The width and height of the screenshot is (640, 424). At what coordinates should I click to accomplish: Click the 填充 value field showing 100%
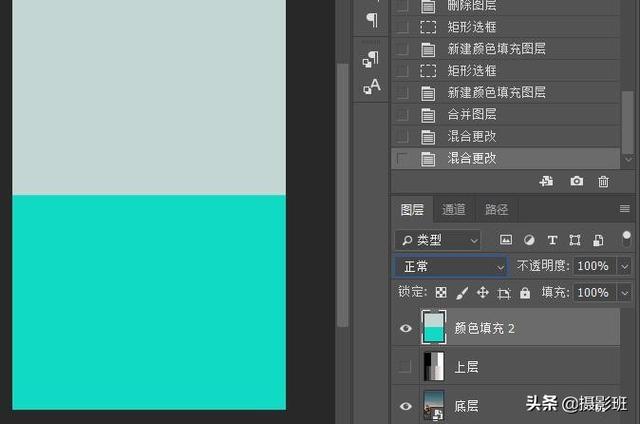coord(595,293)
